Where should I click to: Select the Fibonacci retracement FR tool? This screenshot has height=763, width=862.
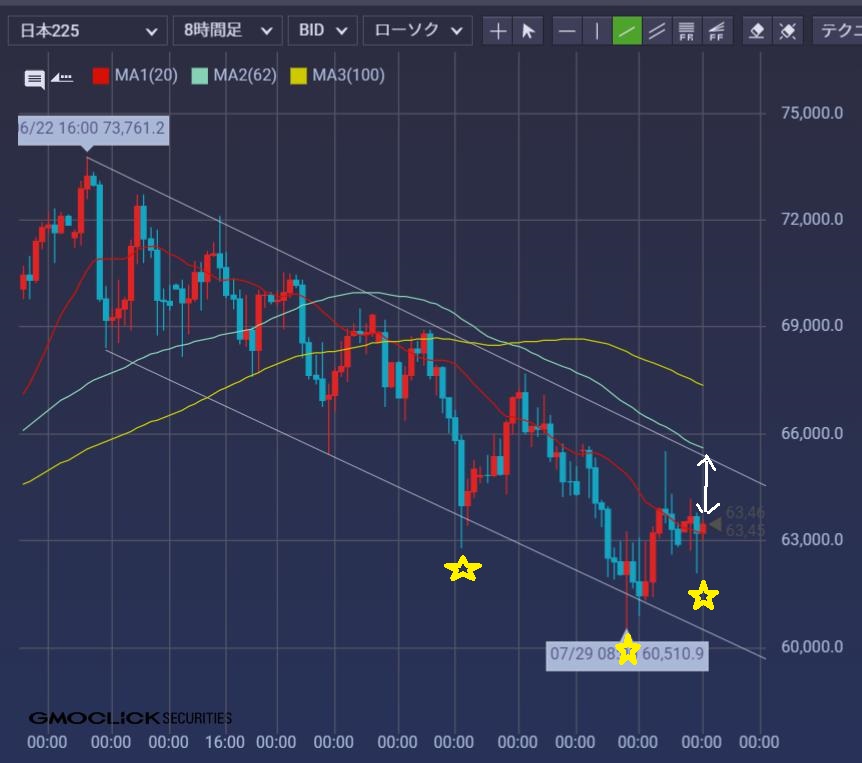pos(687,31)
